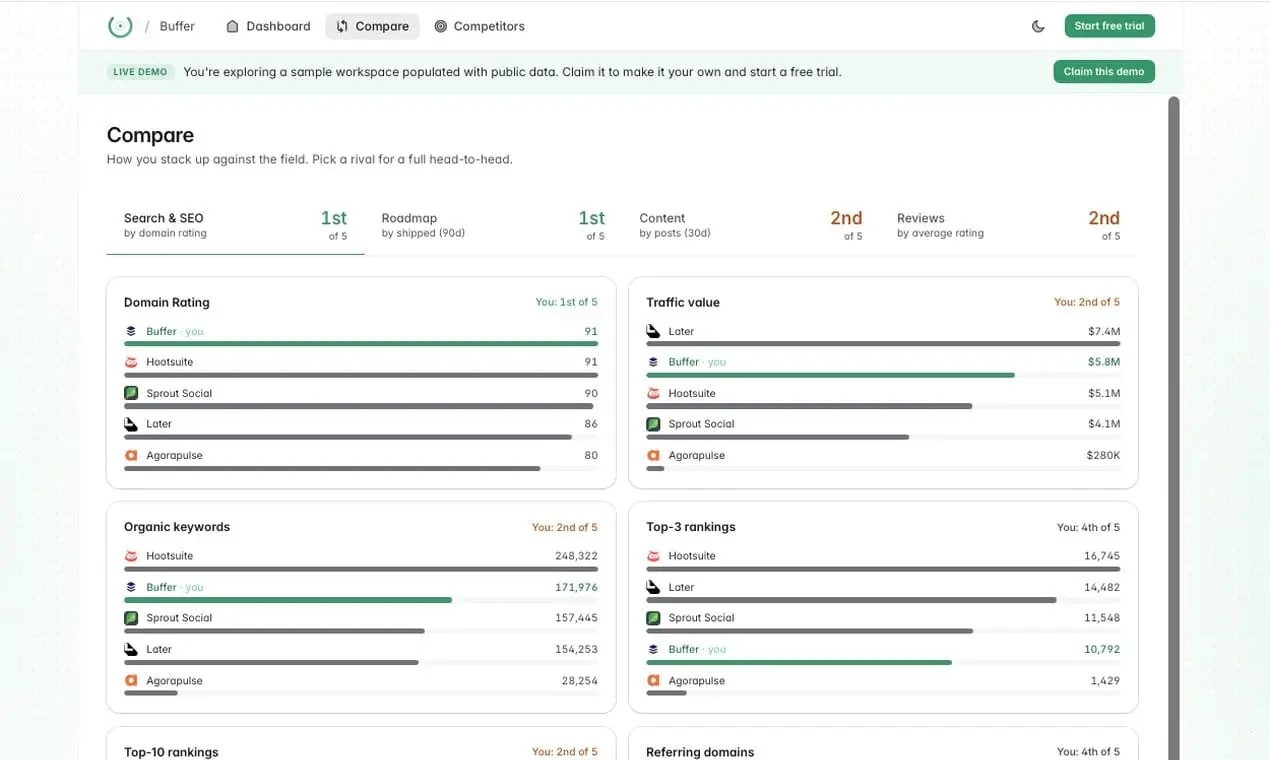Click Sprout Social logo in Organic keywords card

130,618
